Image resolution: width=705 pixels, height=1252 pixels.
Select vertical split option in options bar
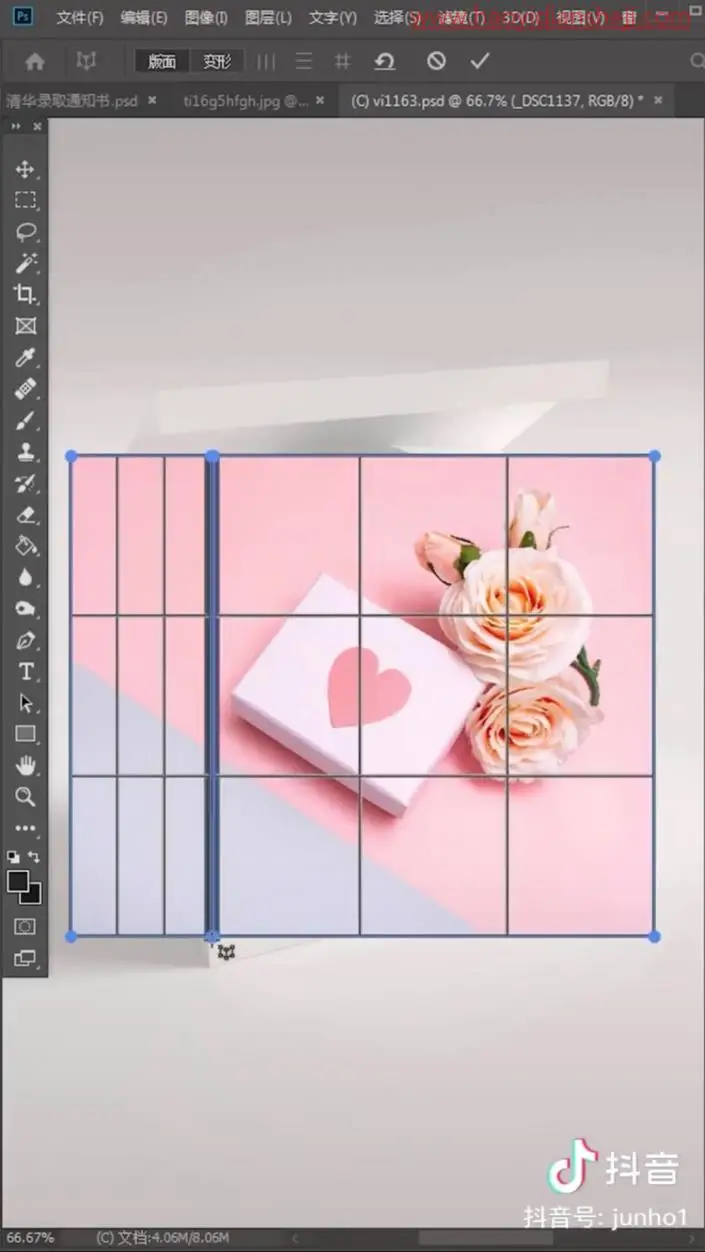pyautogui.click(x=266, y=62)
